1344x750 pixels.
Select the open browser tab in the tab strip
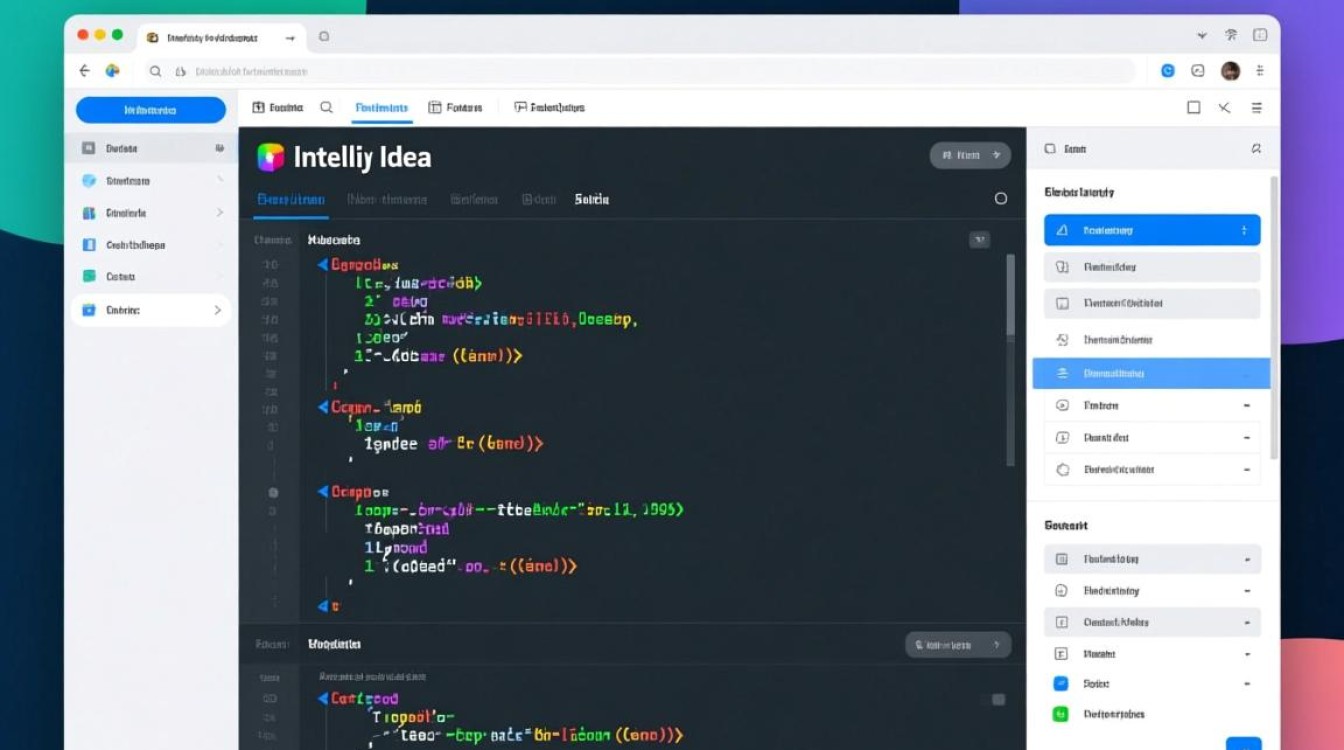click(x=221, y=37)
